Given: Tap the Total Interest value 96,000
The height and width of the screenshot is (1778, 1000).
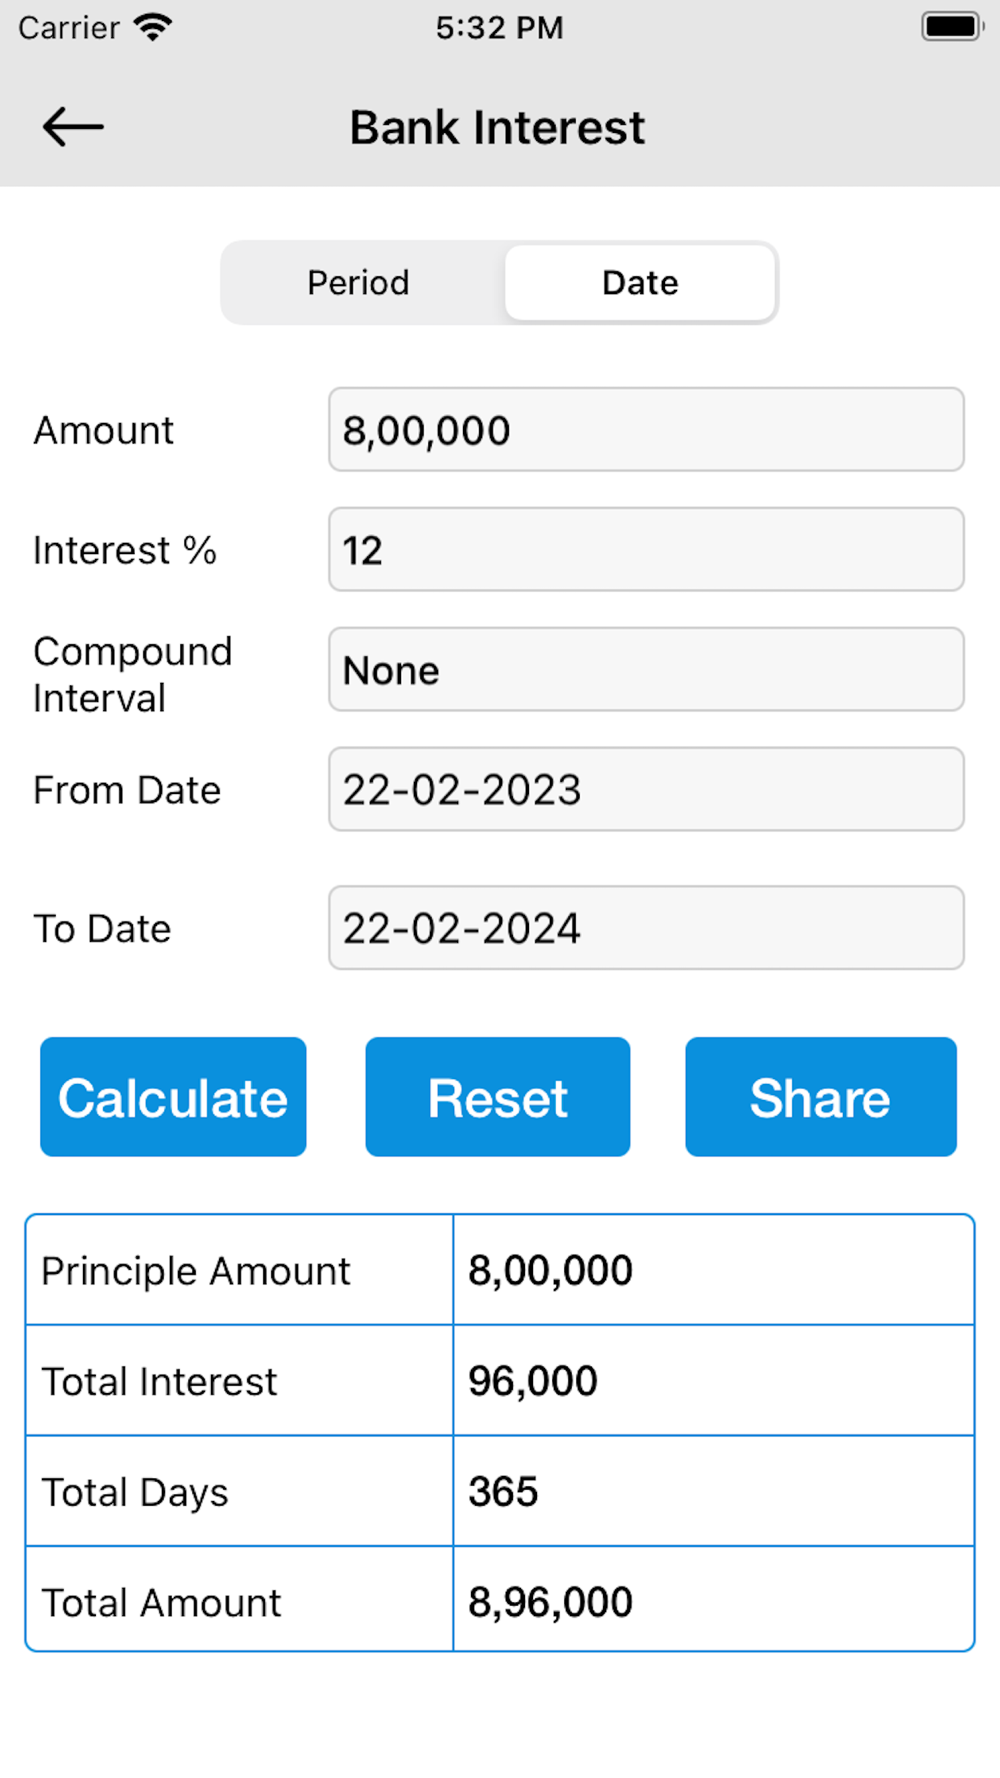Looking at the screenshot, I should point(533,1381).
